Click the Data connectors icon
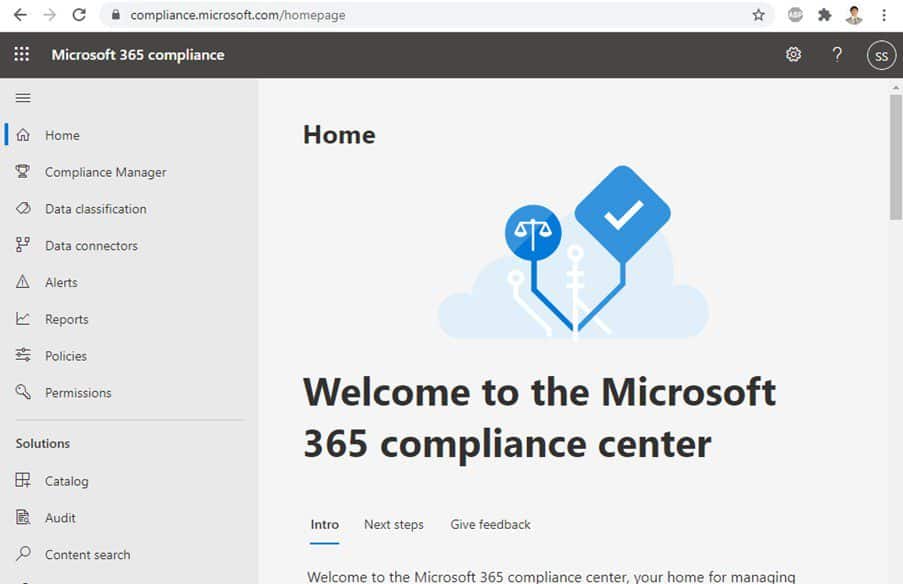Screen dimensions: 903x584 (23, 245)
